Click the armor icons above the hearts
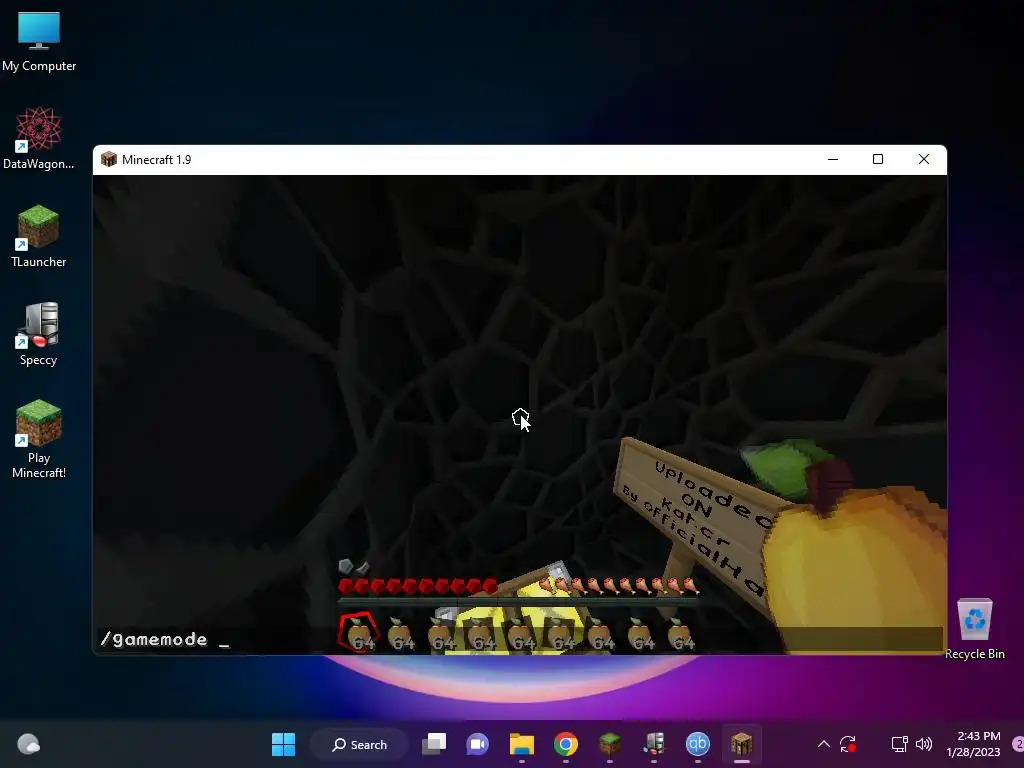The image size is (1024, 768). coord(354,566)
